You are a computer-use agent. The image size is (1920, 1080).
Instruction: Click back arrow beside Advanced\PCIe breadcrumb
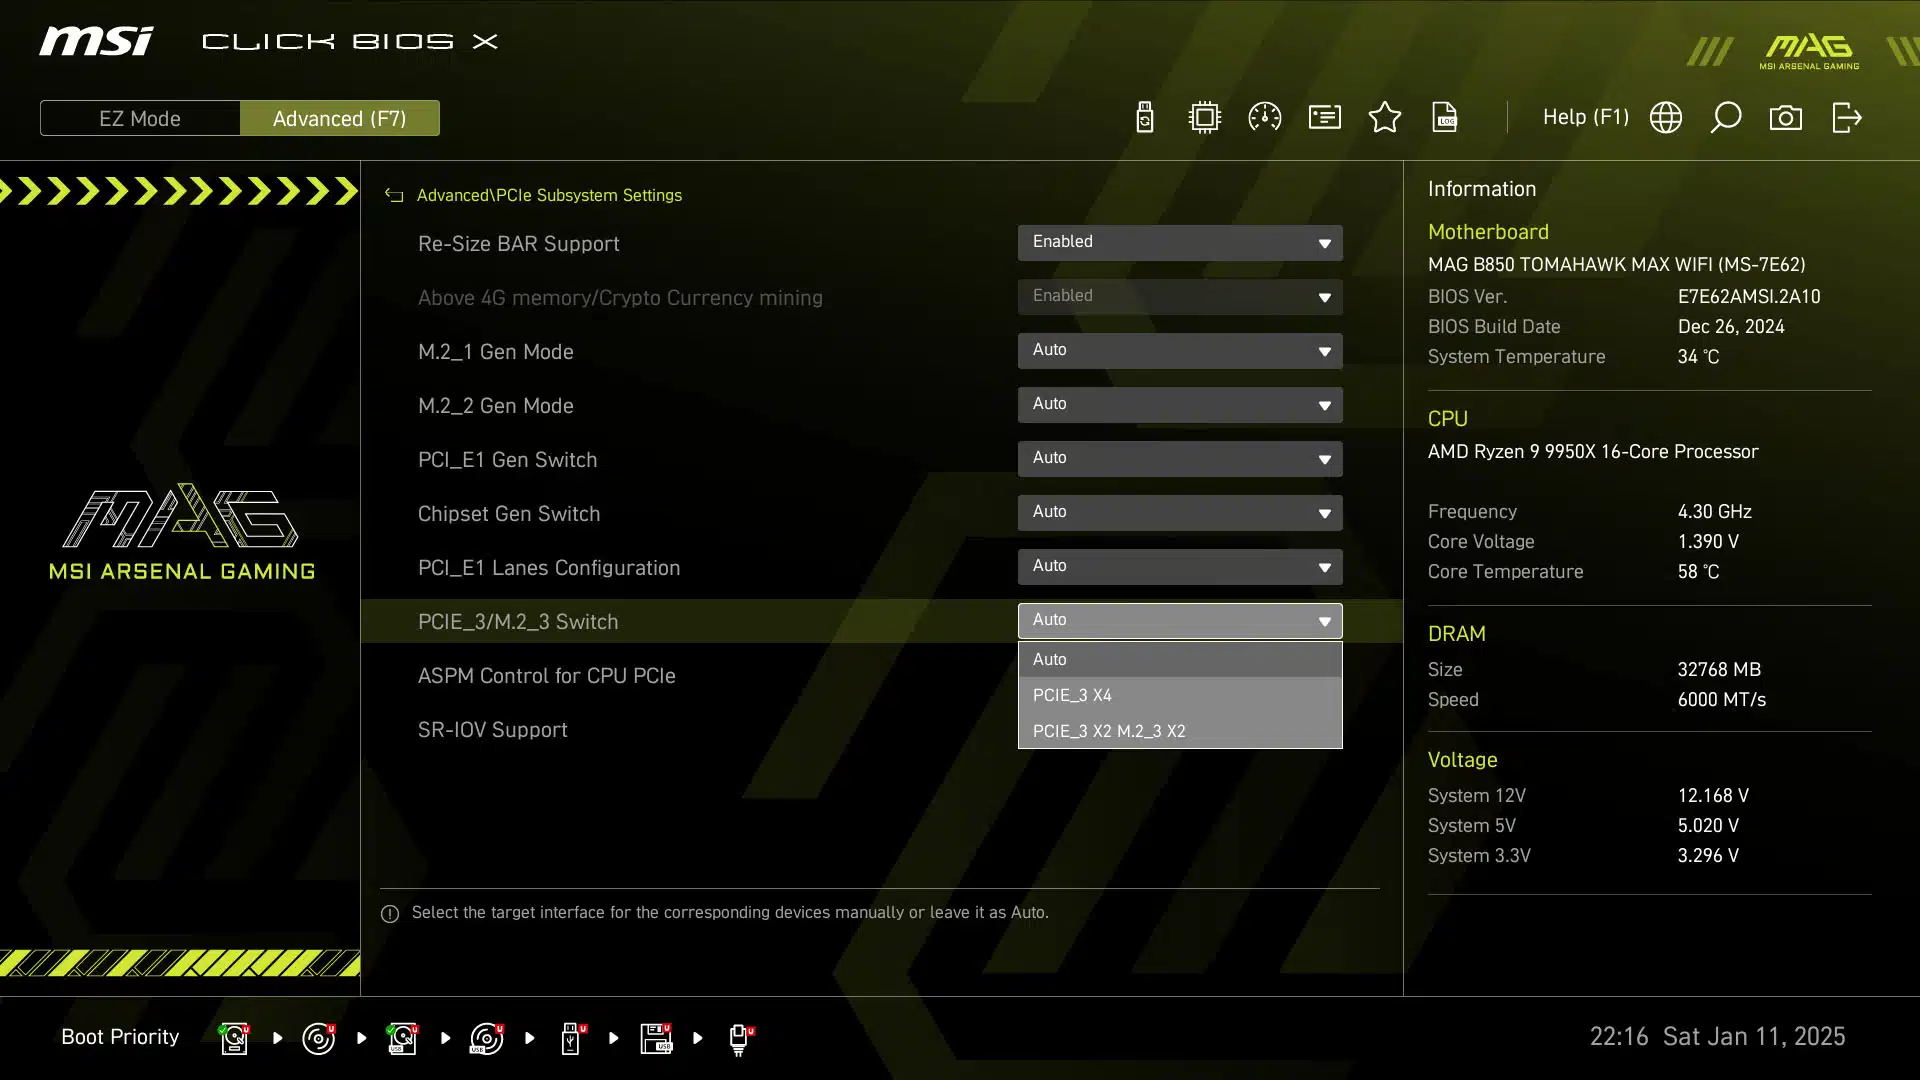pos(394,196)
